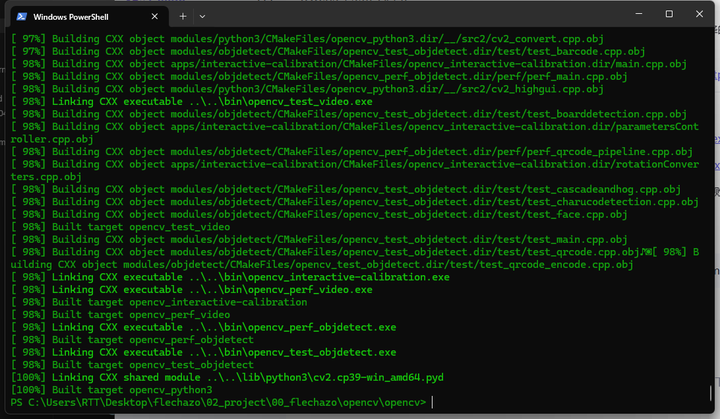Click the PowerShell icon in the tab
720x419 pixels.
pos(22,17)
